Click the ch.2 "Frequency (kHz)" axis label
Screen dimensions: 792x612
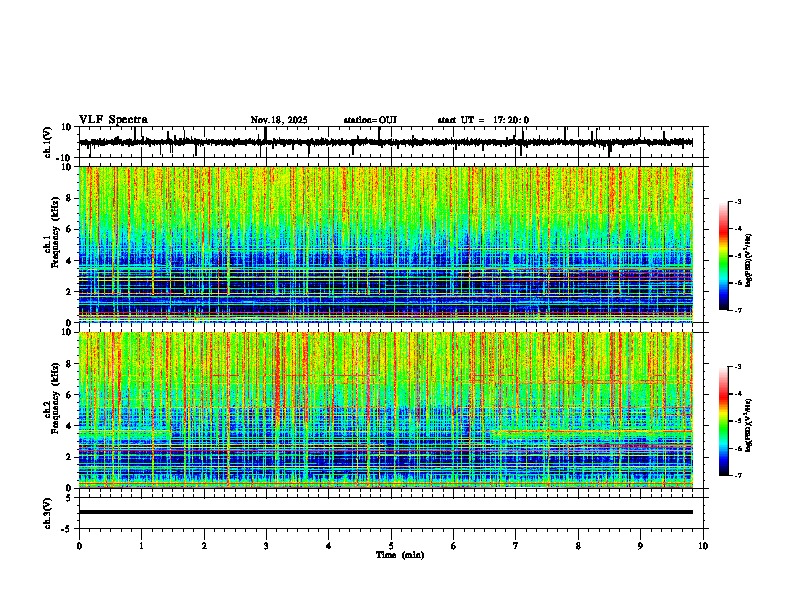point(55,398)
